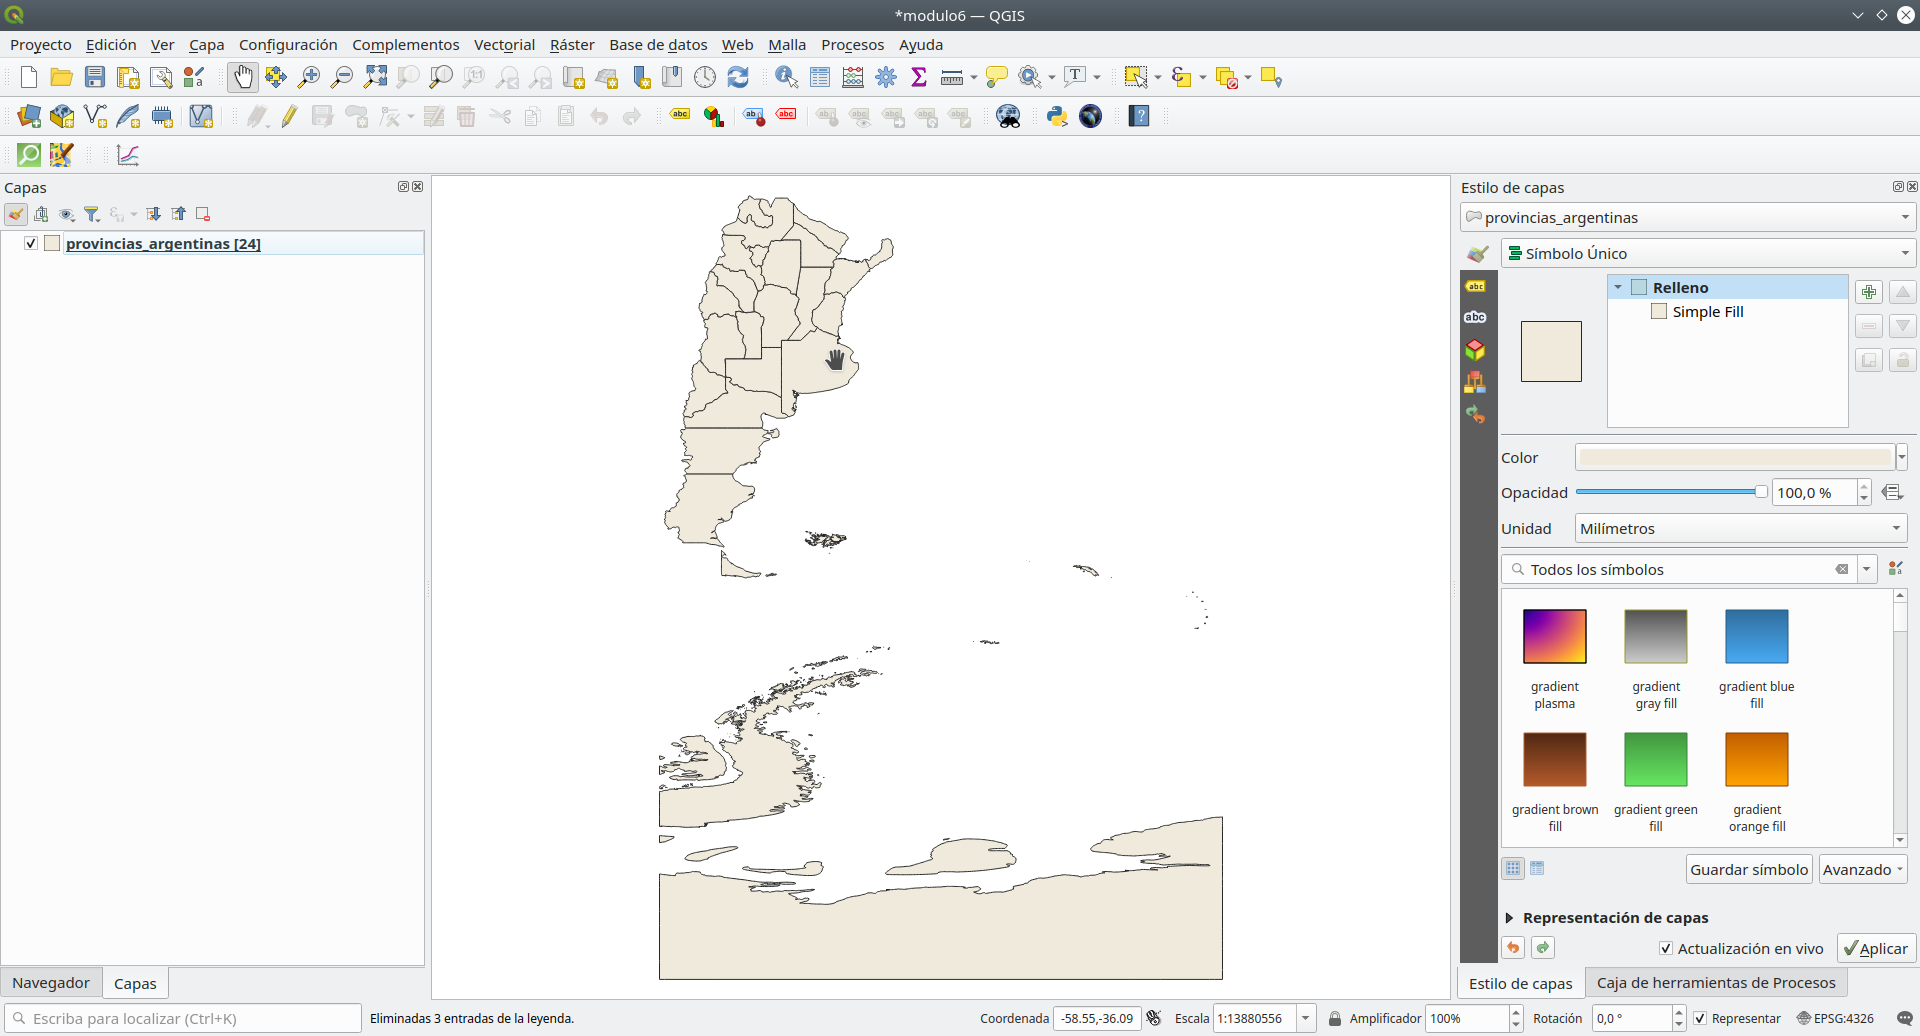Click the Color swatch bar
Viewport: 1920px width, 1036px height.
pyautogui.click(x=1735, y=457)
